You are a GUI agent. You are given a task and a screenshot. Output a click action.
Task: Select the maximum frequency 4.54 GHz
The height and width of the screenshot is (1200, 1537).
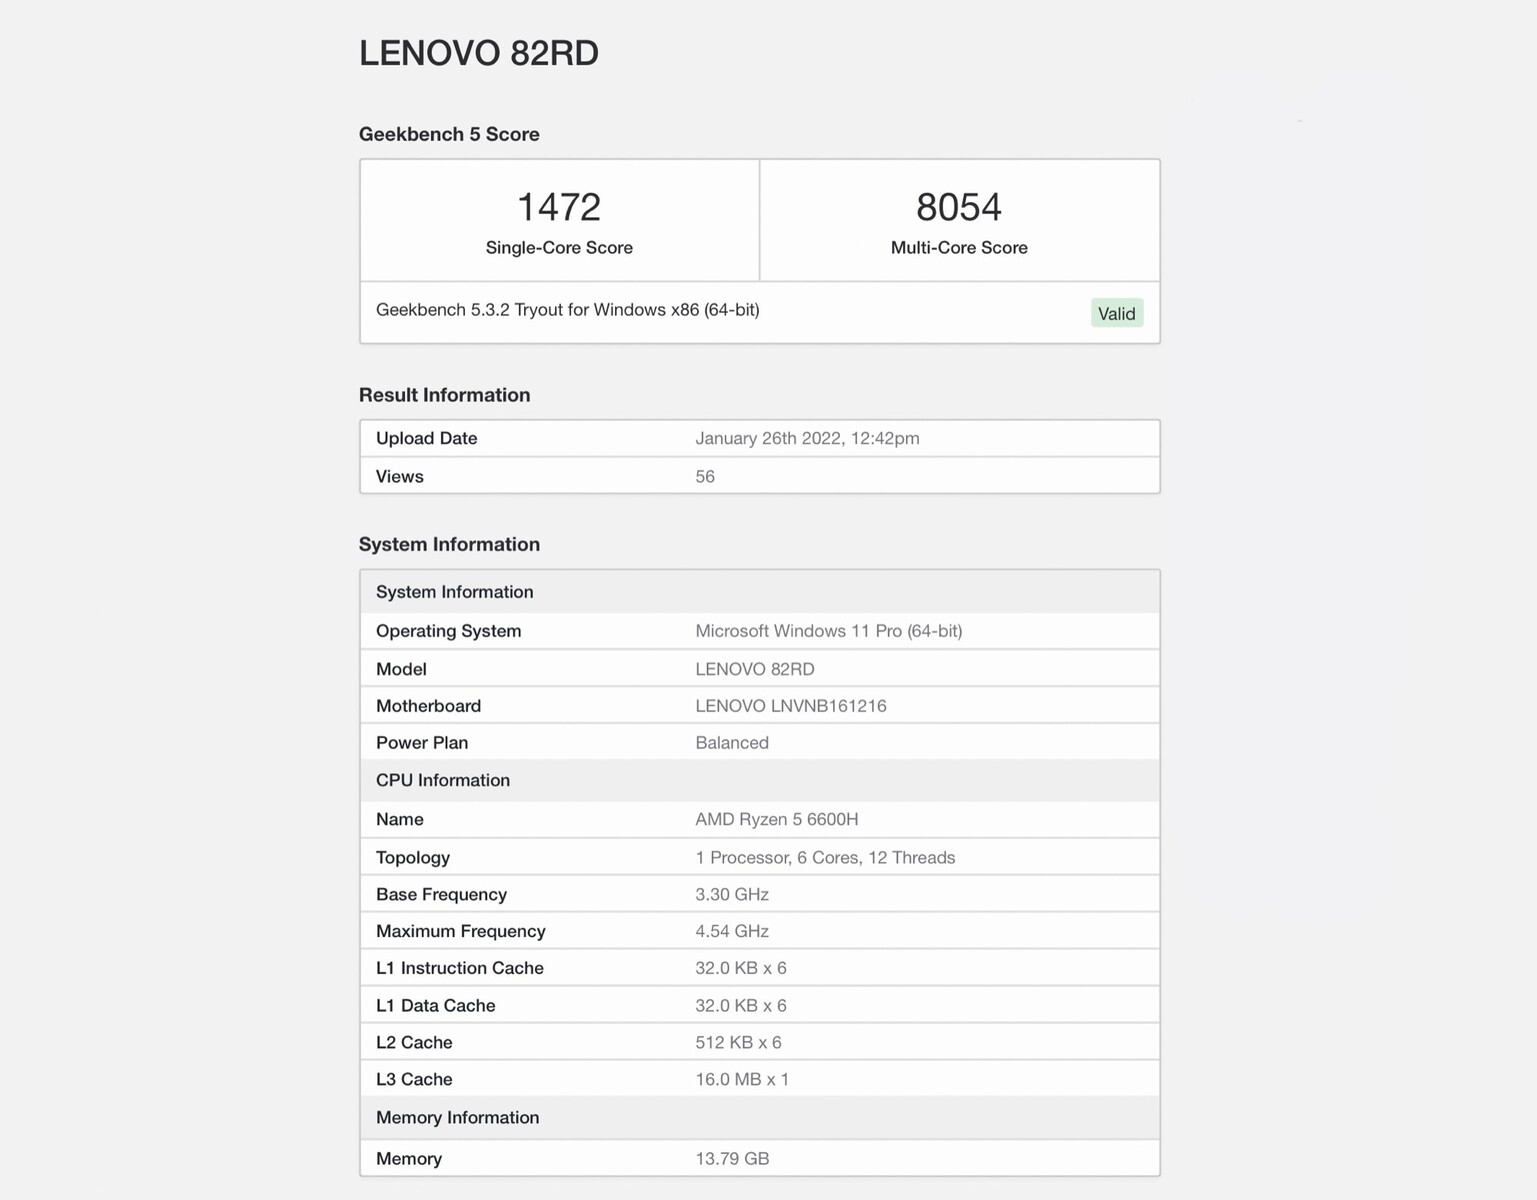pyautogui.click(x=732, y=931)
